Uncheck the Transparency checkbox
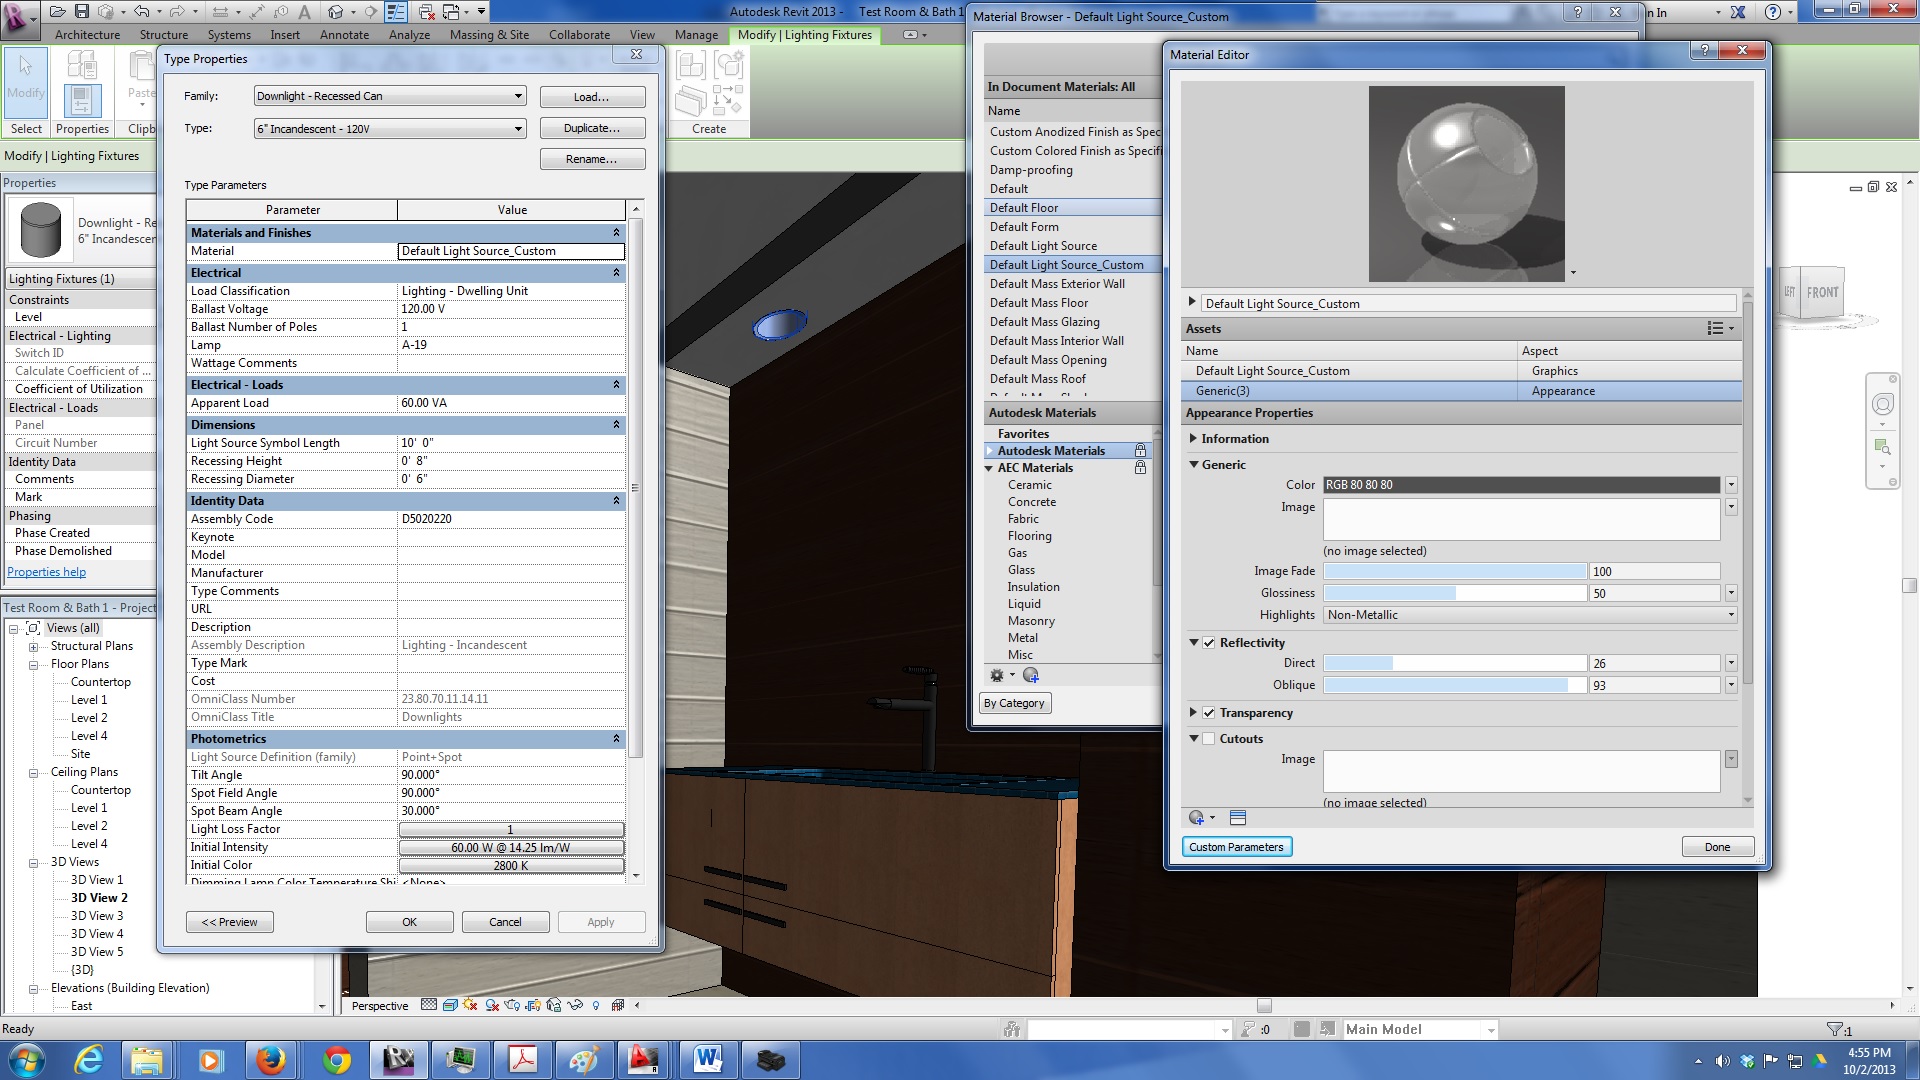 pyautogui.click(x=1209, y=713)
